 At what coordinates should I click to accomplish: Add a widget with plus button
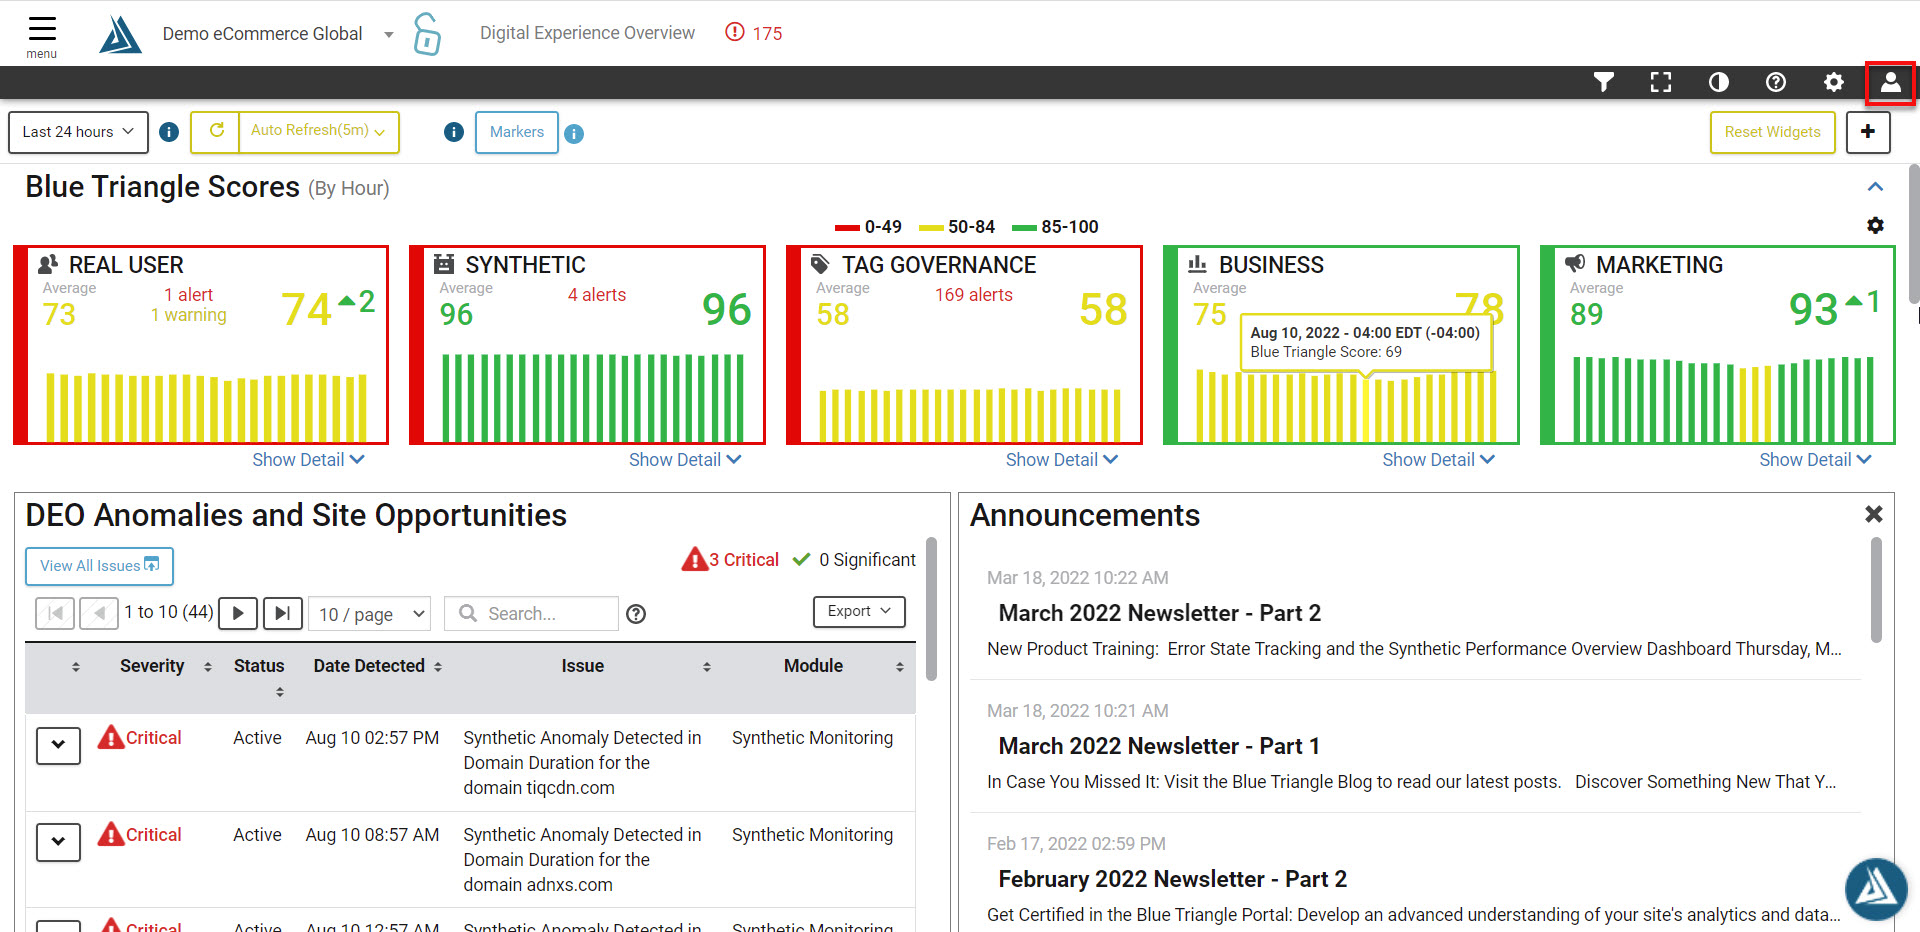pyautogui.click(x=1868, y=132)
